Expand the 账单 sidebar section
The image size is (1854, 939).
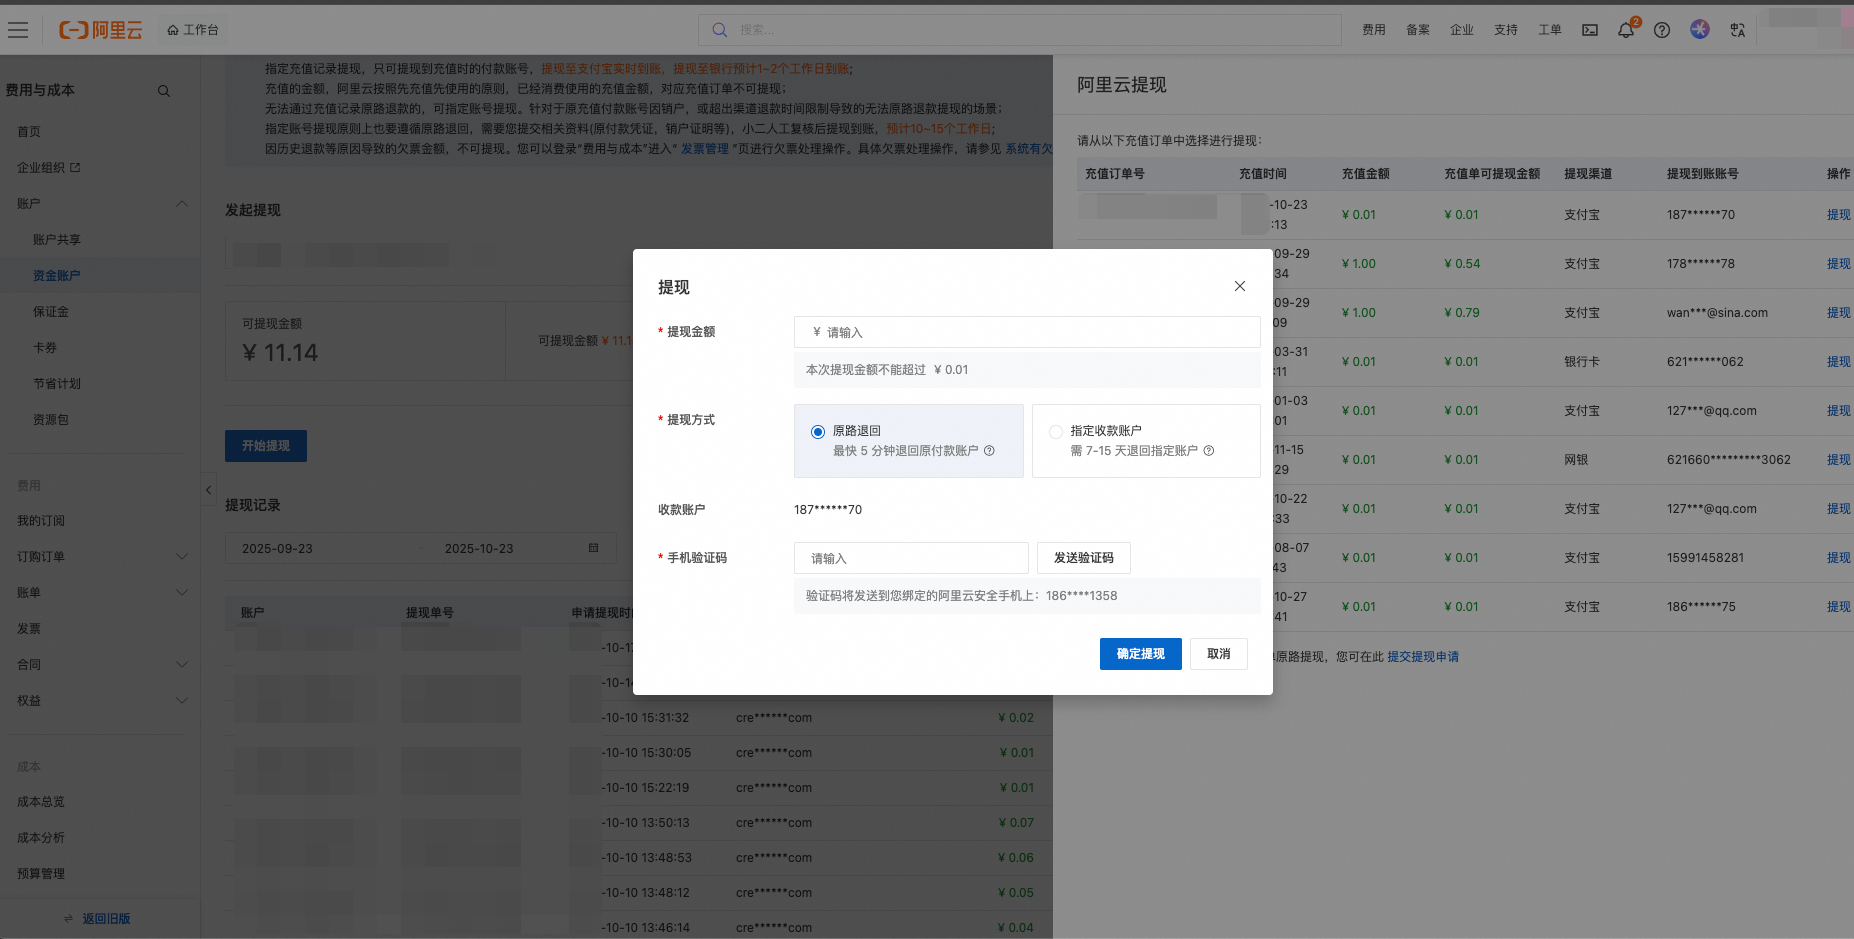point(182,593)
